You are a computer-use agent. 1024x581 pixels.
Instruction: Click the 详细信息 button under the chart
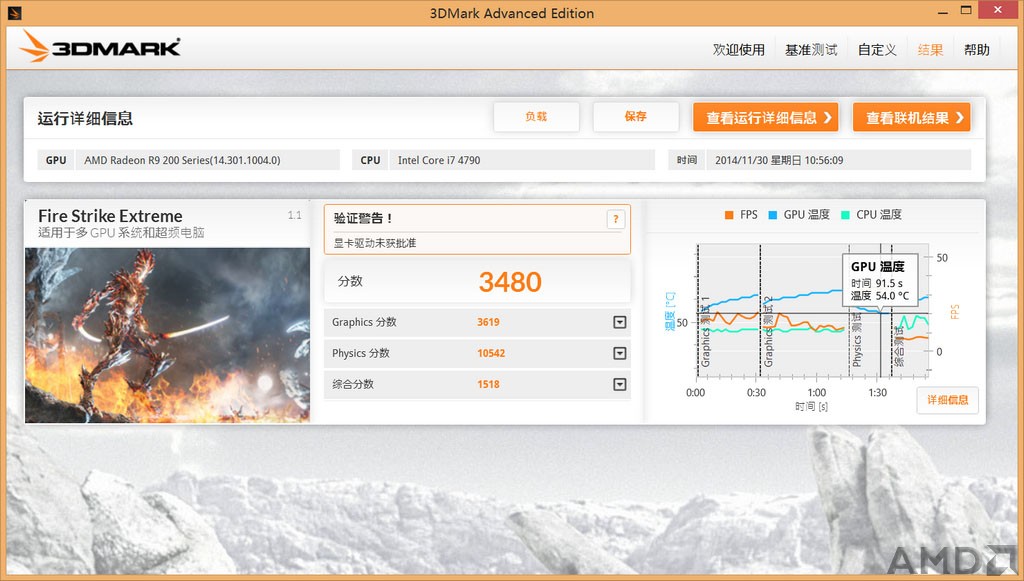pos(948,400)
